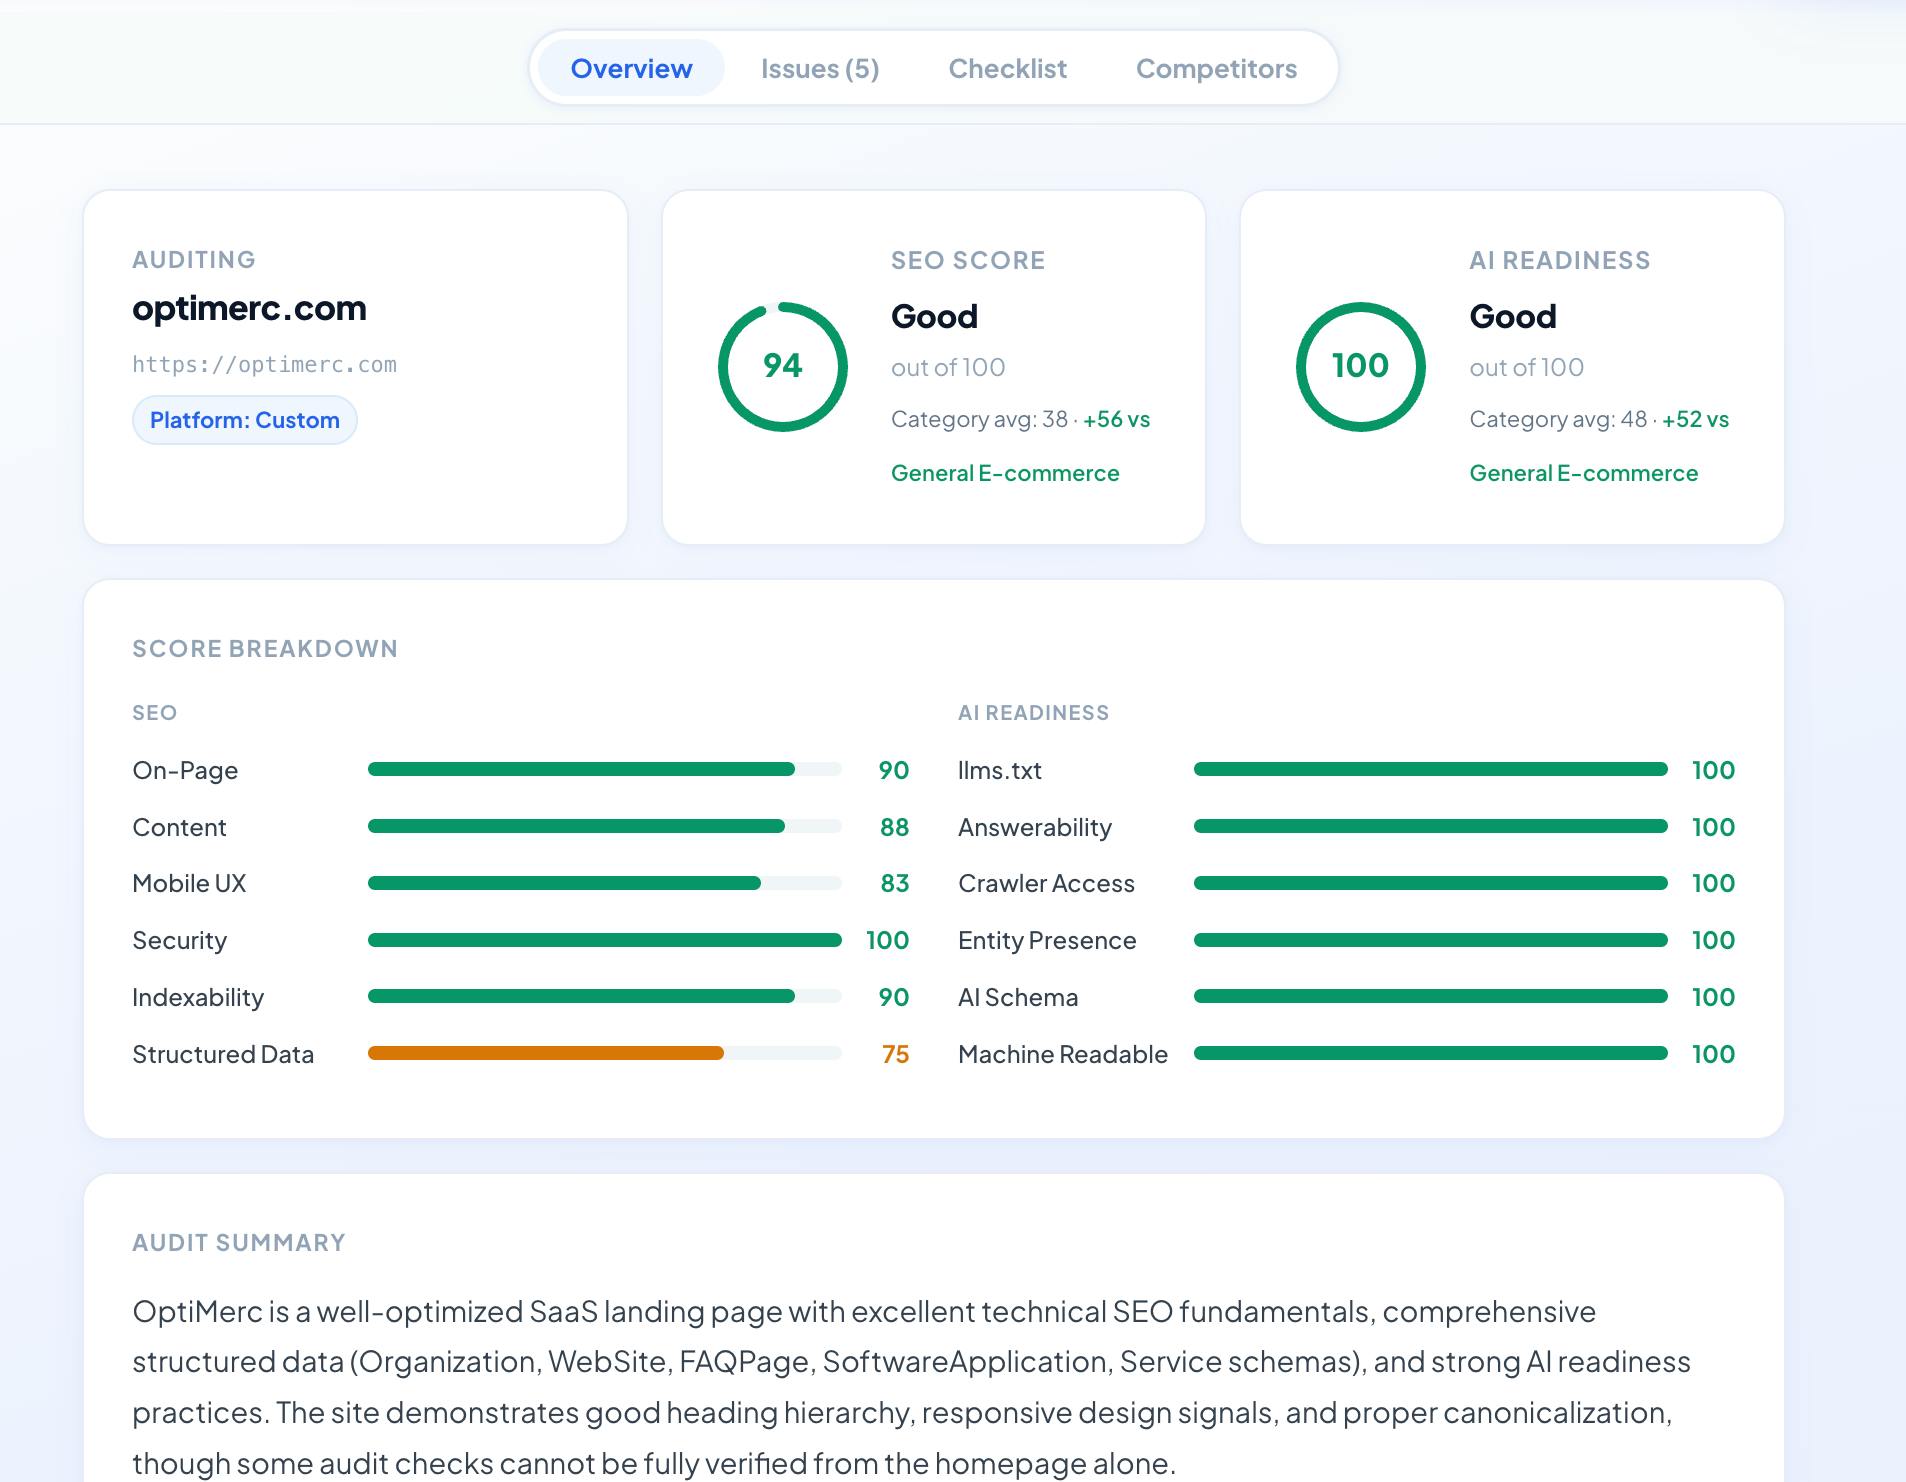Click the +56 vs comparison text
This screenshot has width=1906, height=1482.
(x=1116, y=419)
